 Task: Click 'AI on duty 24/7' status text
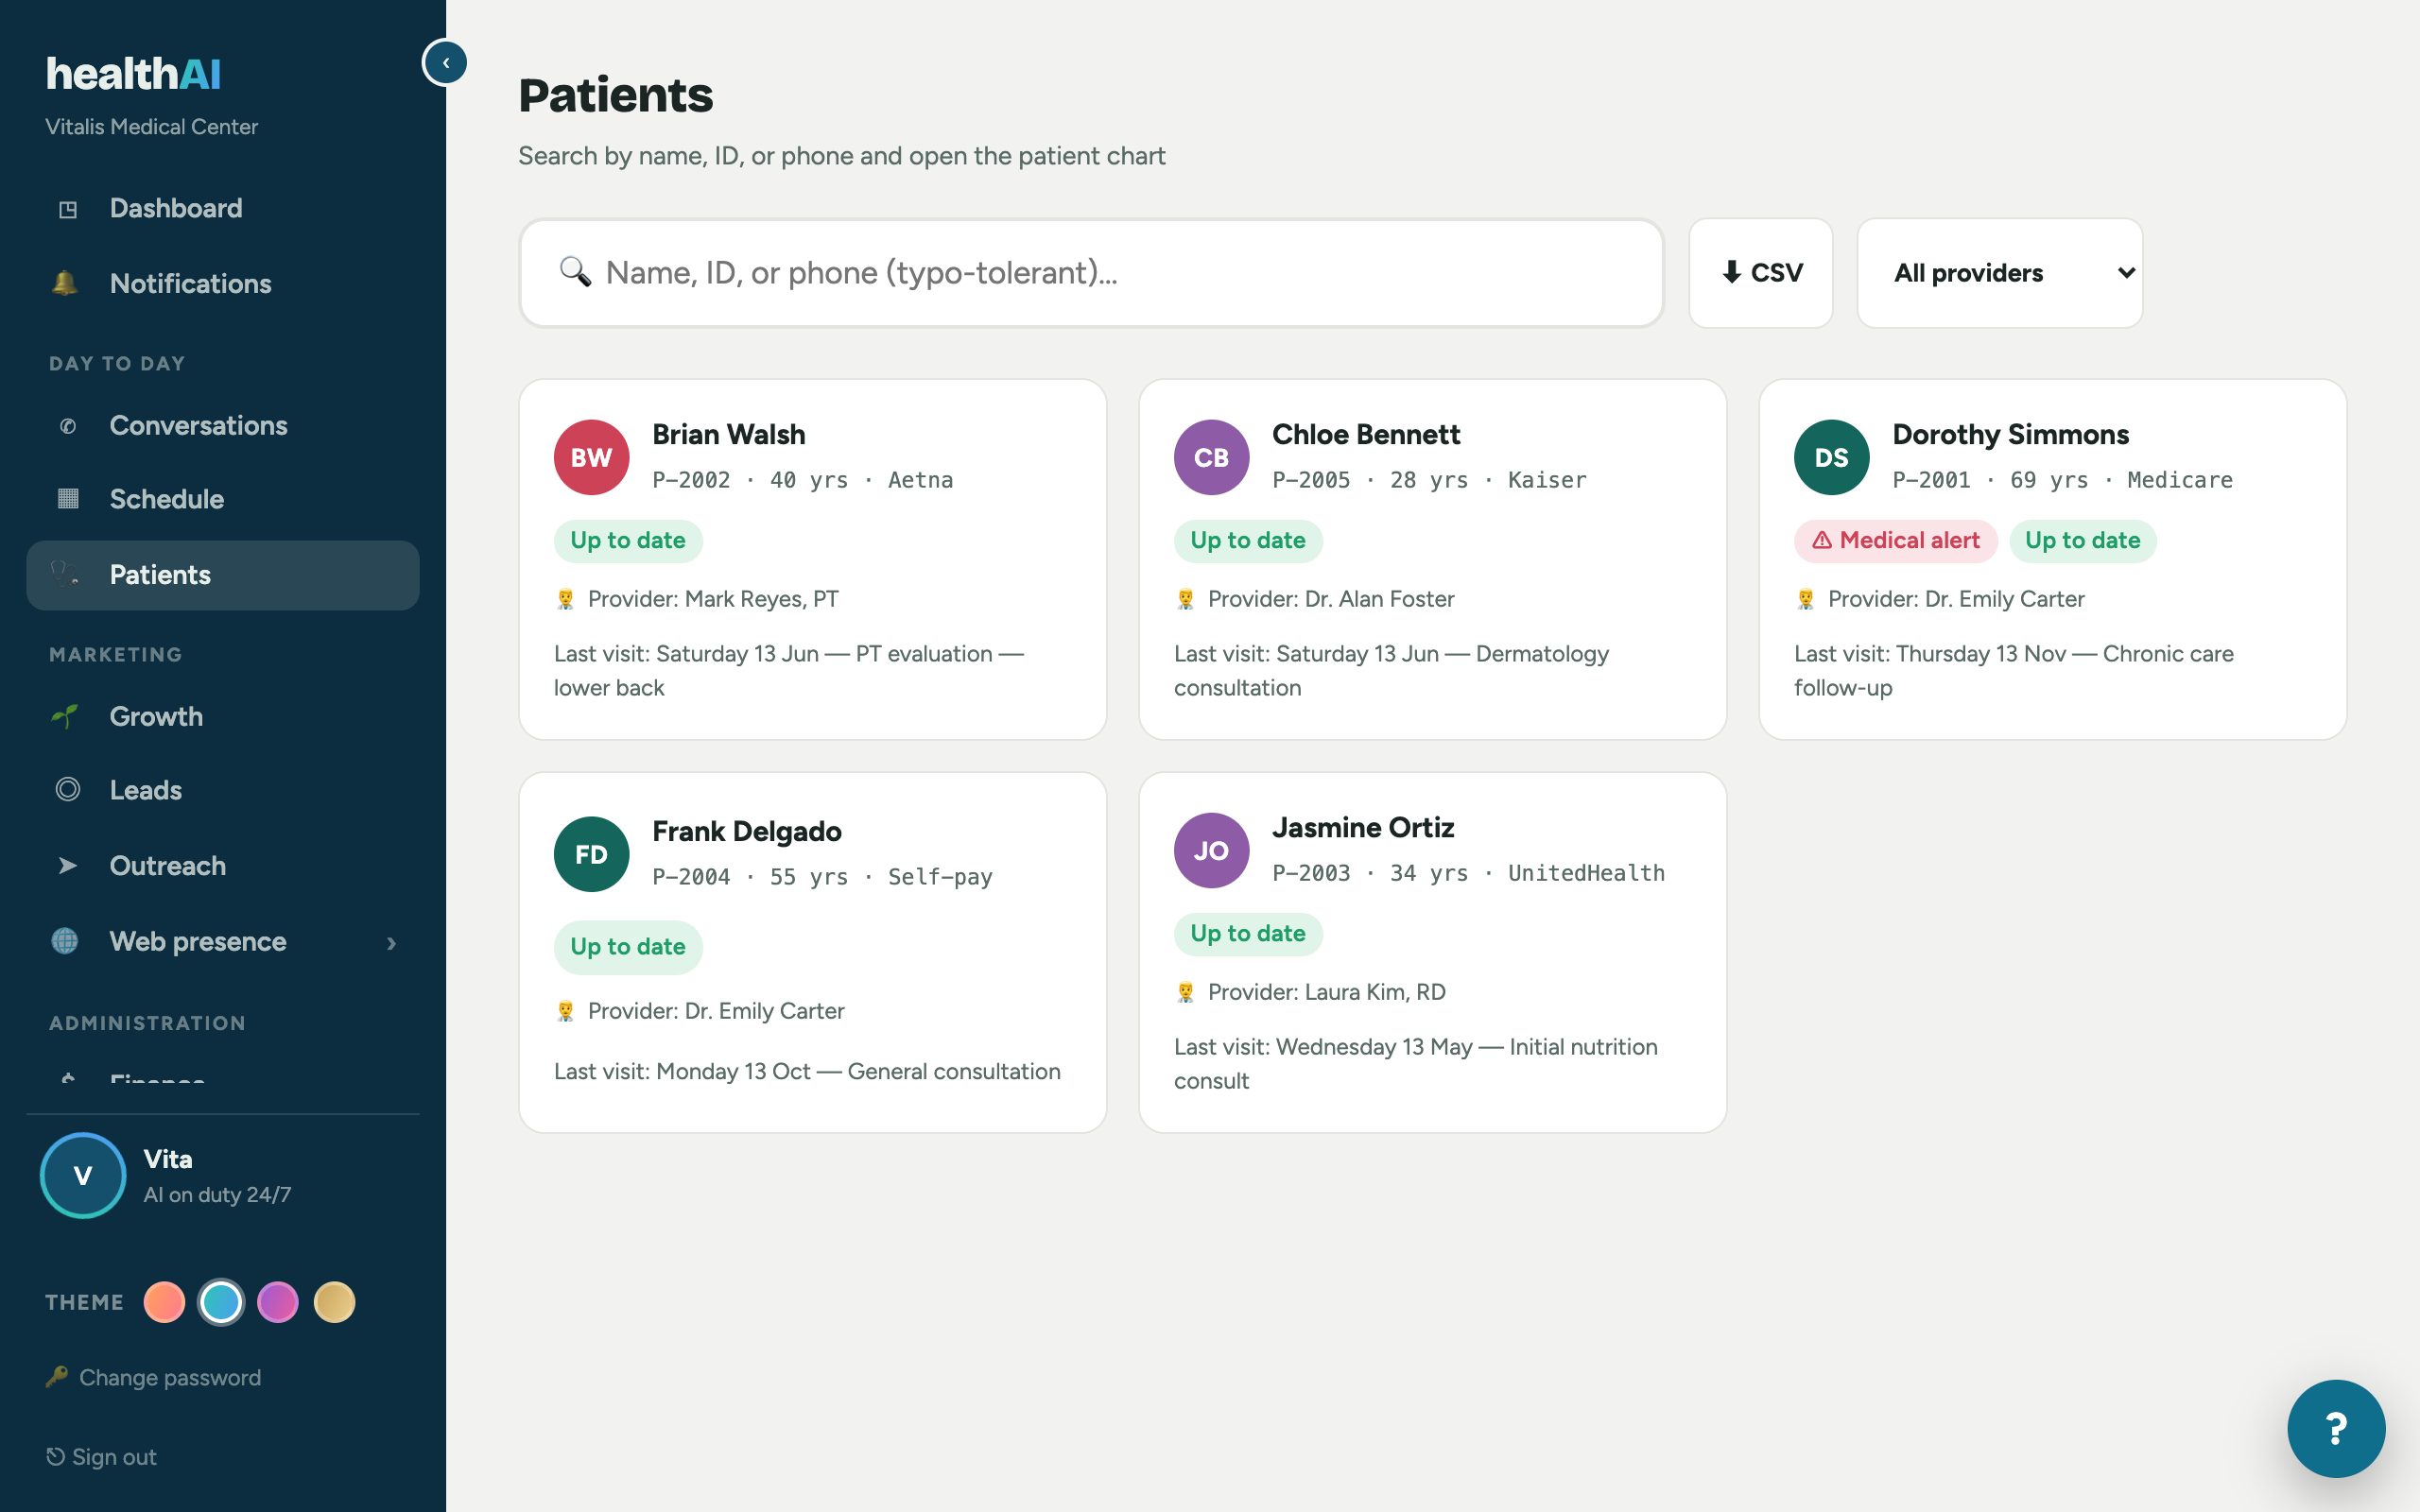pos(217,1195)
